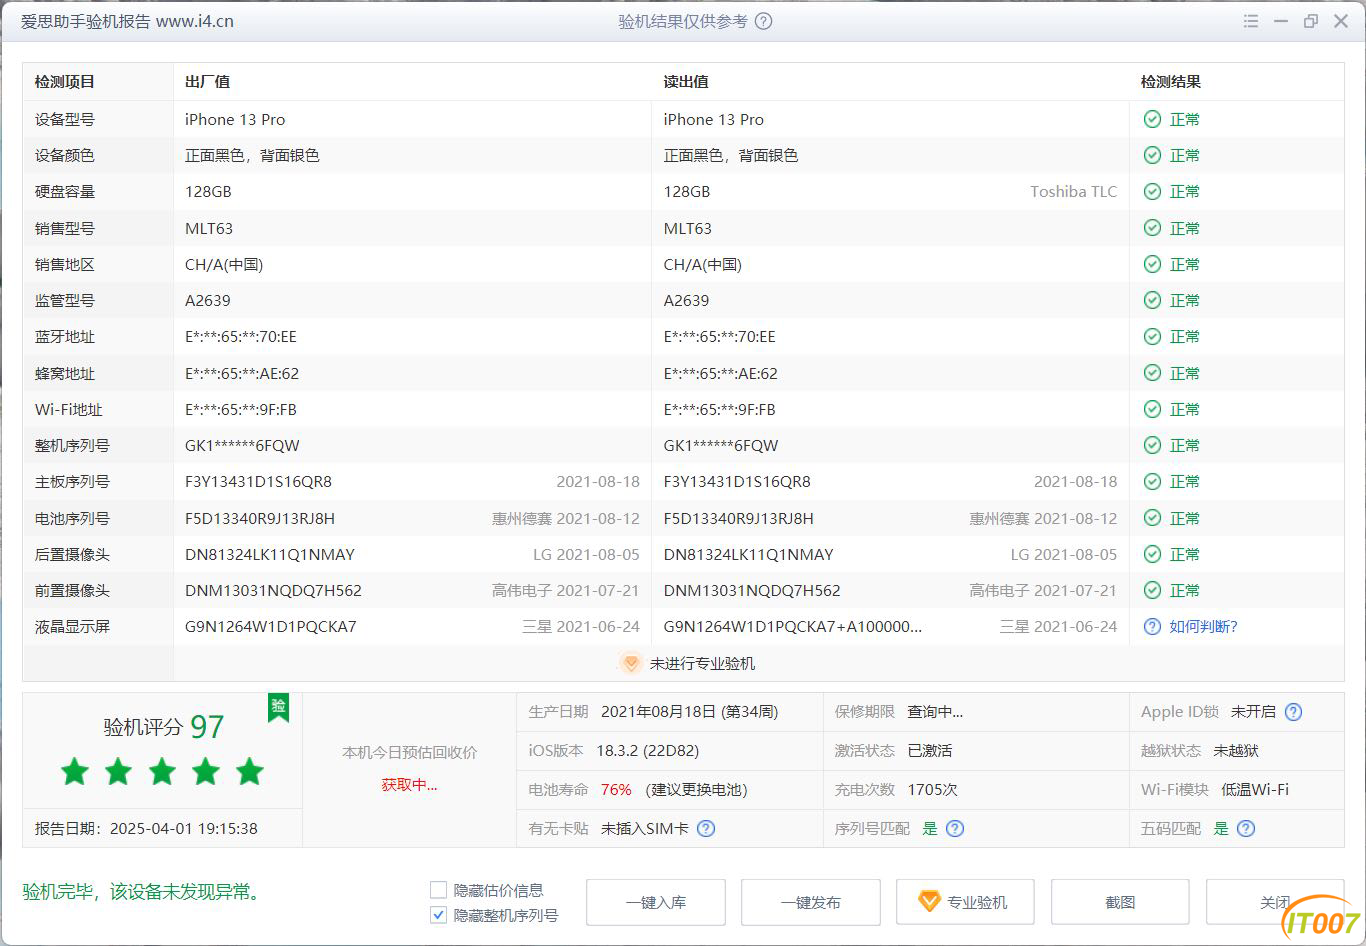This screenshot has width=1366, height=946.
Task: Click the five-star rating row
Action: (x=162, y=772)
